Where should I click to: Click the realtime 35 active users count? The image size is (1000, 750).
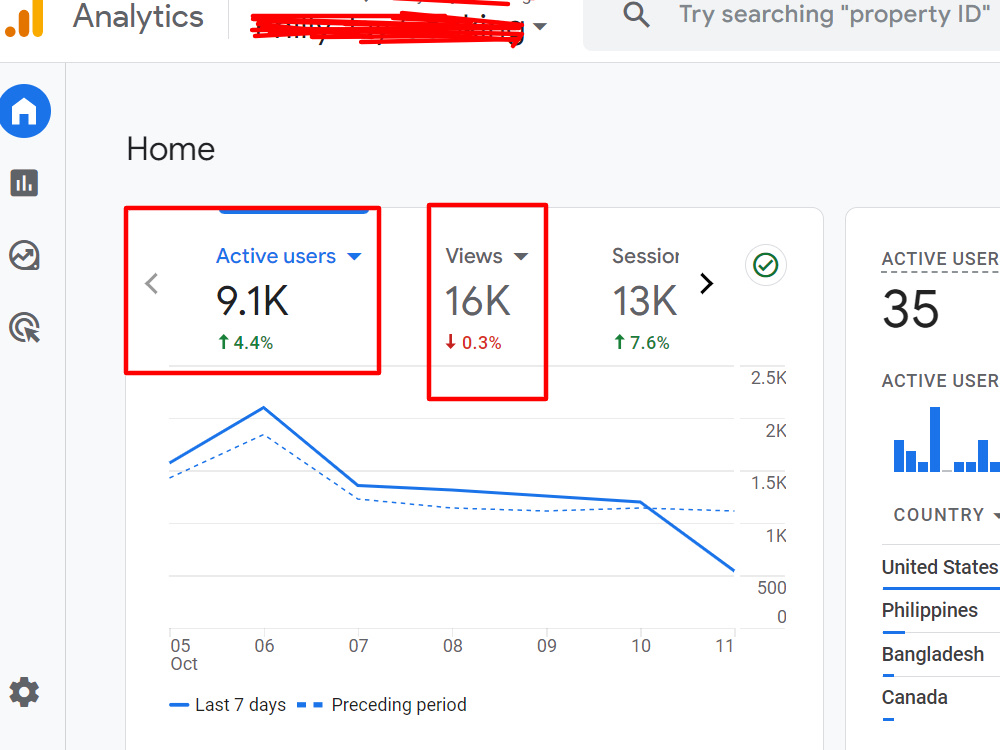[x=911, y=309]
